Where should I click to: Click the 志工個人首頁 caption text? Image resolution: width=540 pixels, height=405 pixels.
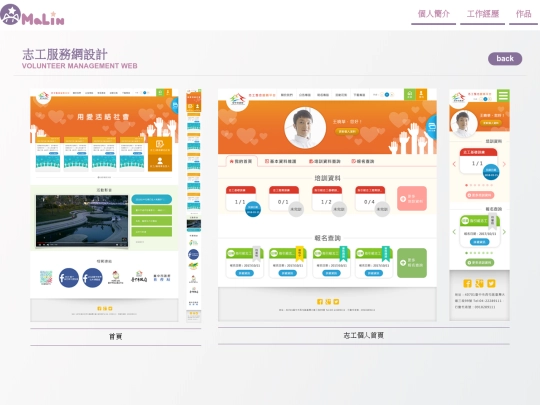[x=363, y=335]
